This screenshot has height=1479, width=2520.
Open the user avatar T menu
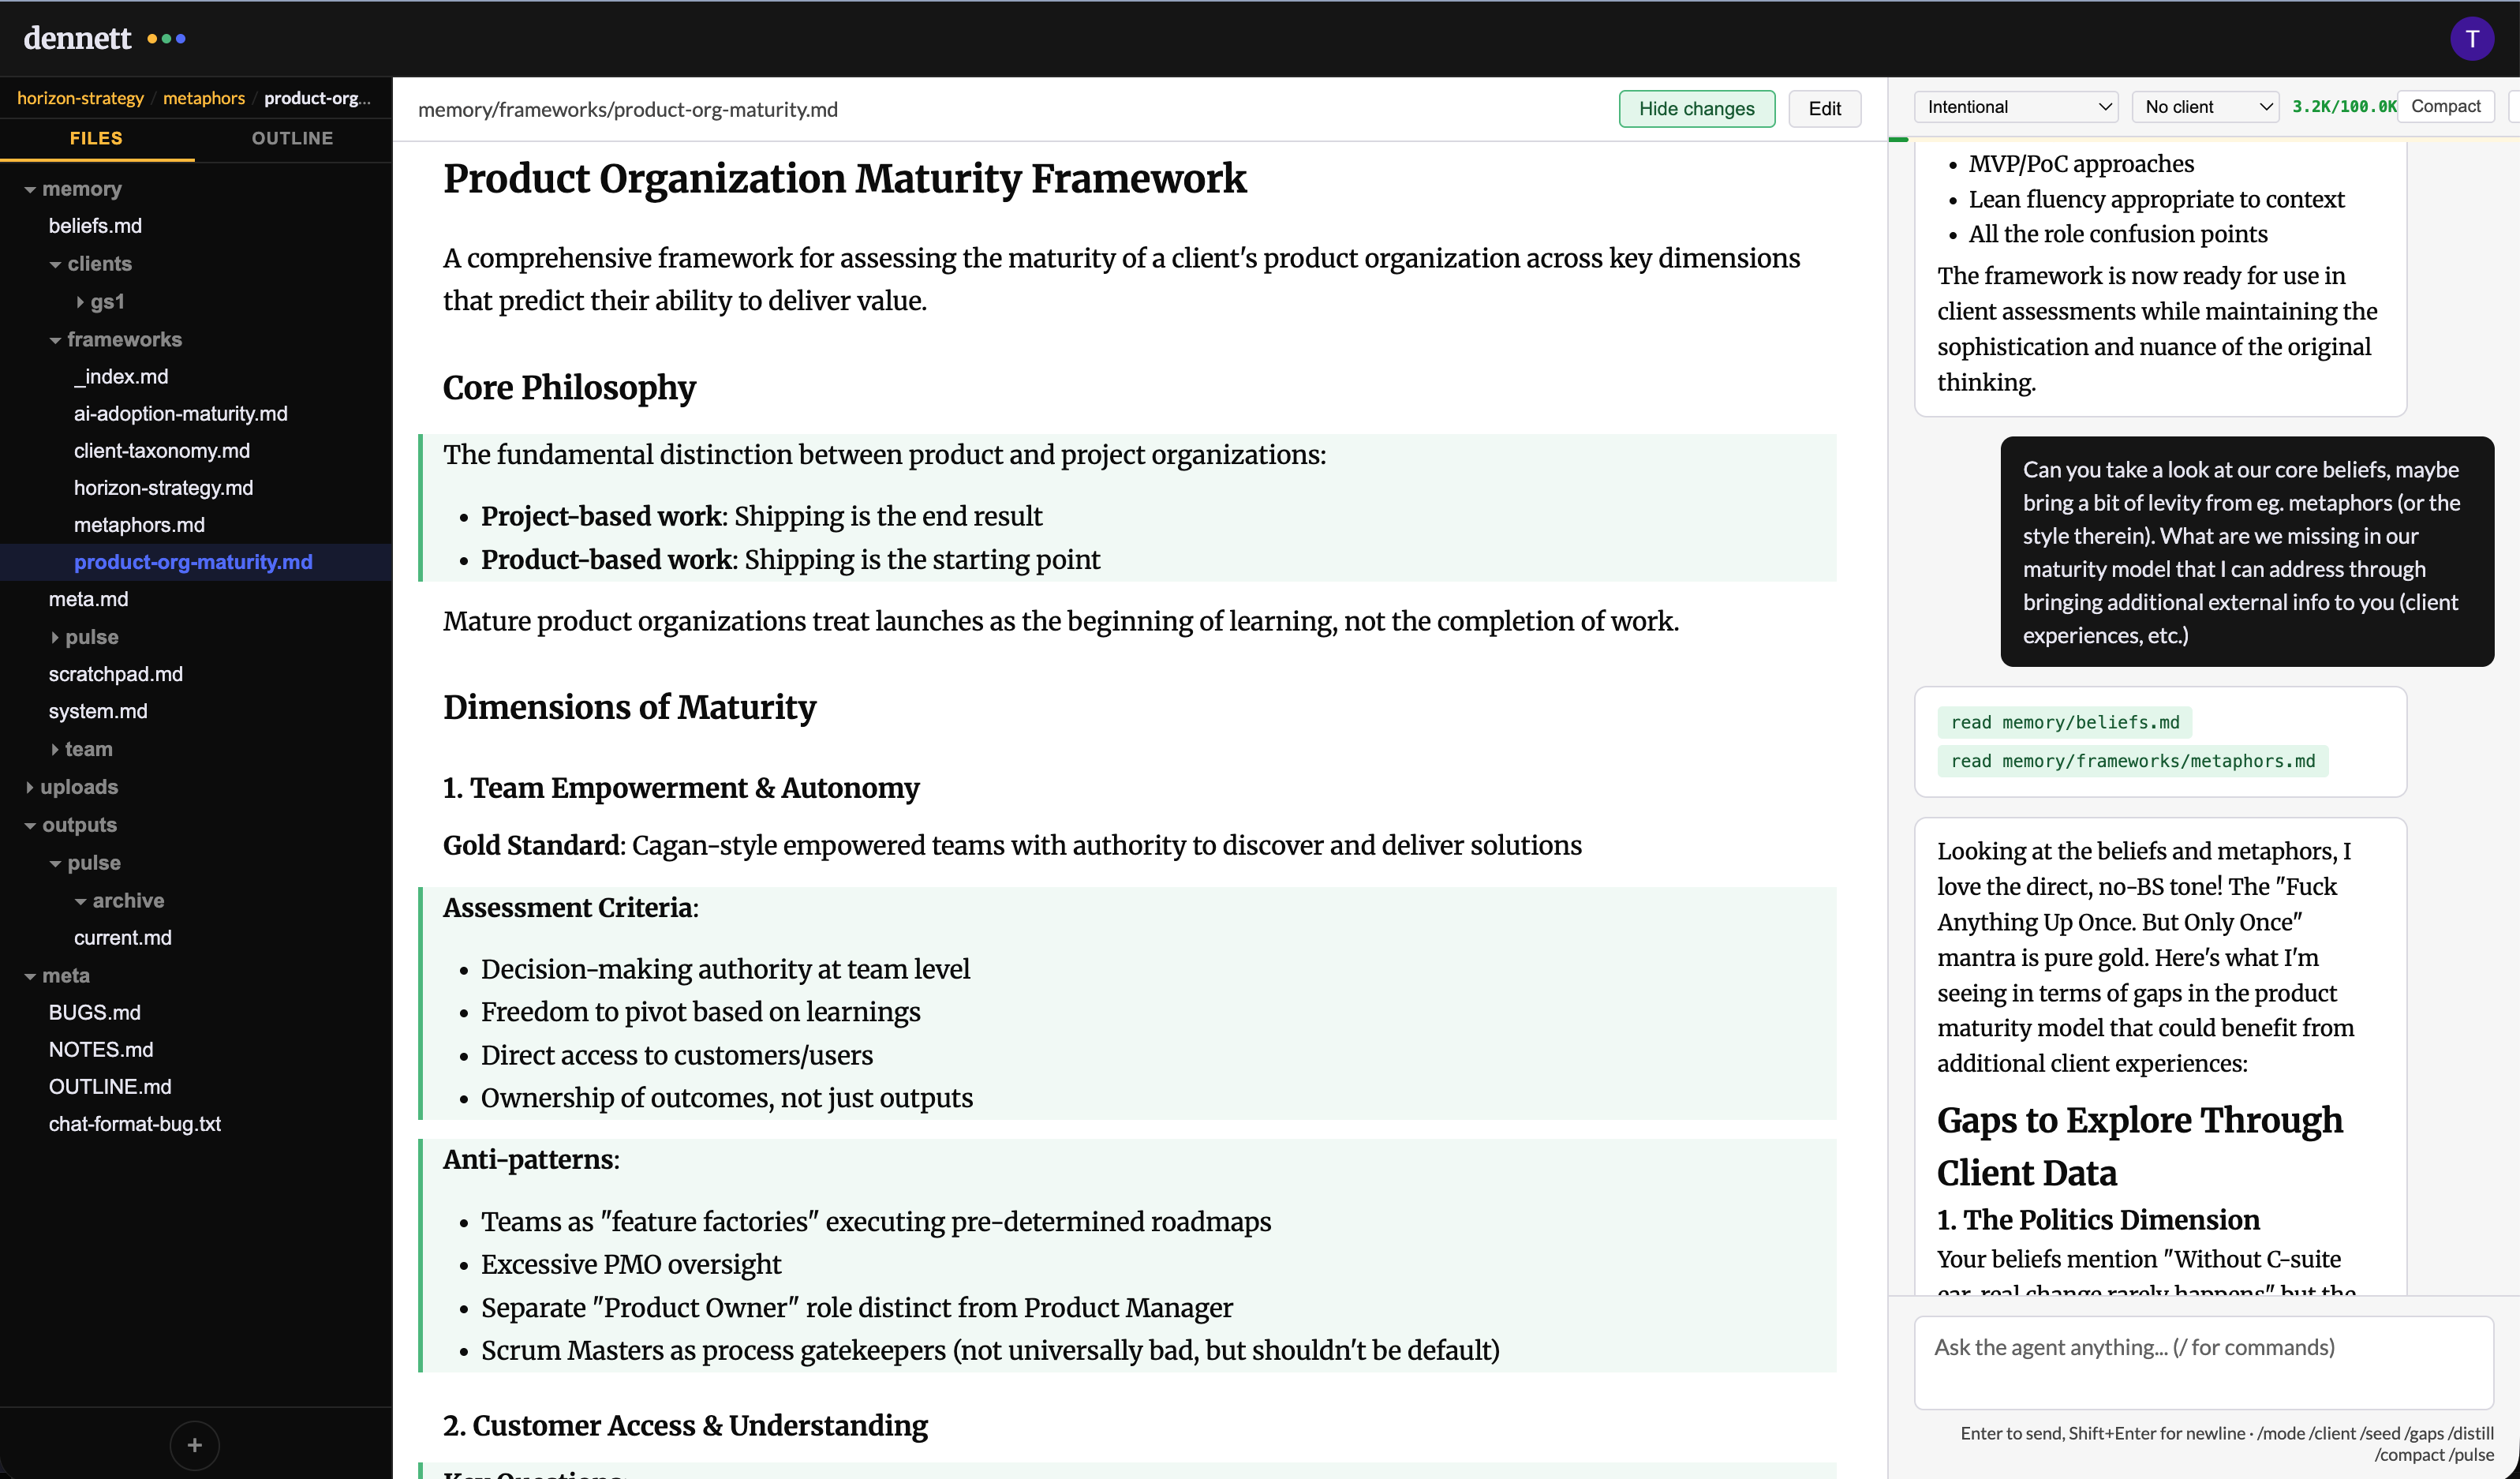tap(2471, 39)
